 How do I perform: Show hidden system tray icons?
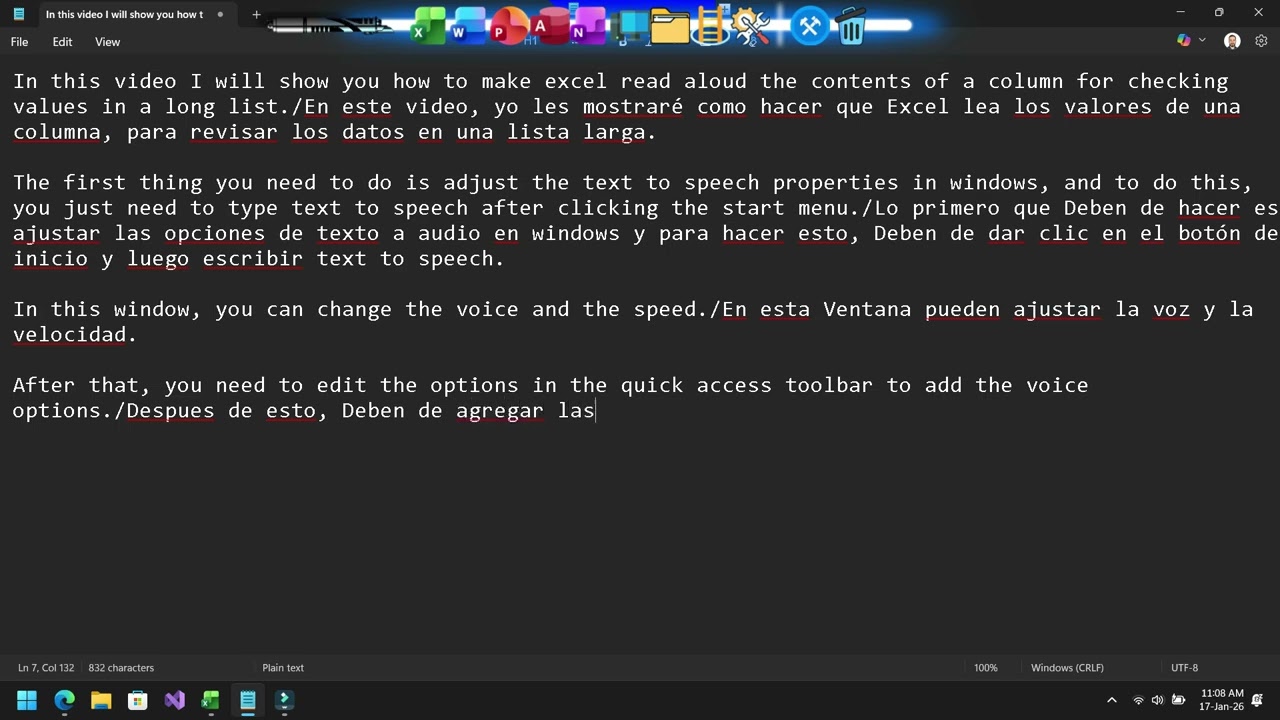(x=1111, y=700)
